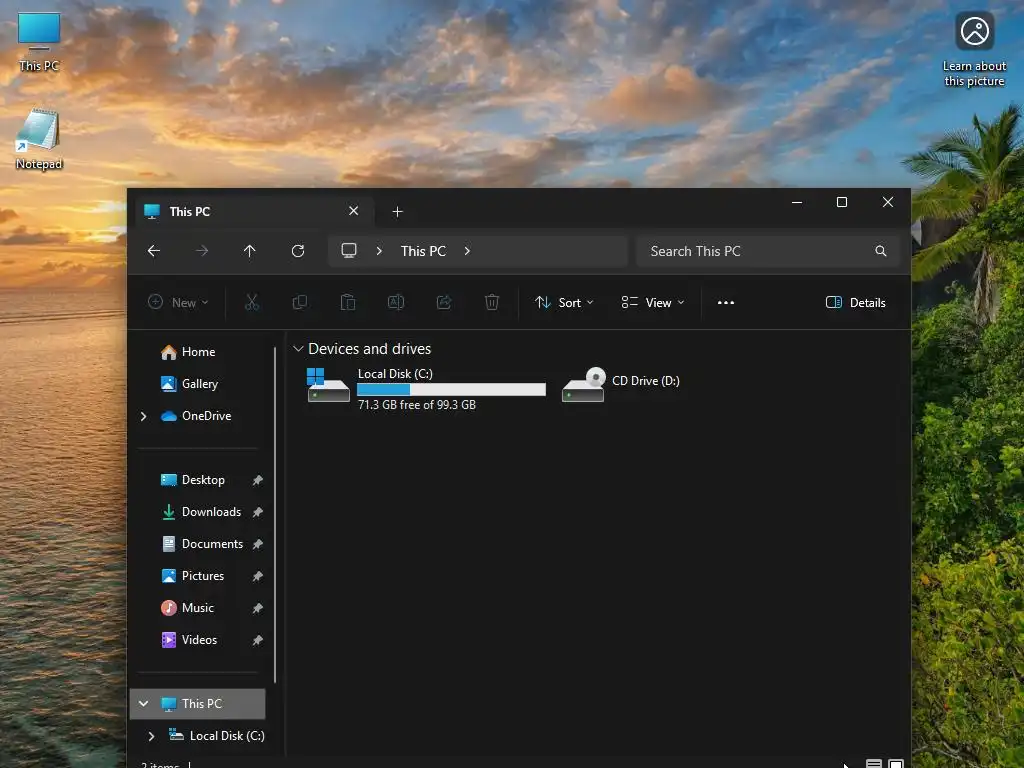Screen dimensions: 1024x768
Task: Open Home in the sidebar
Action: click(x=199, y=352)
